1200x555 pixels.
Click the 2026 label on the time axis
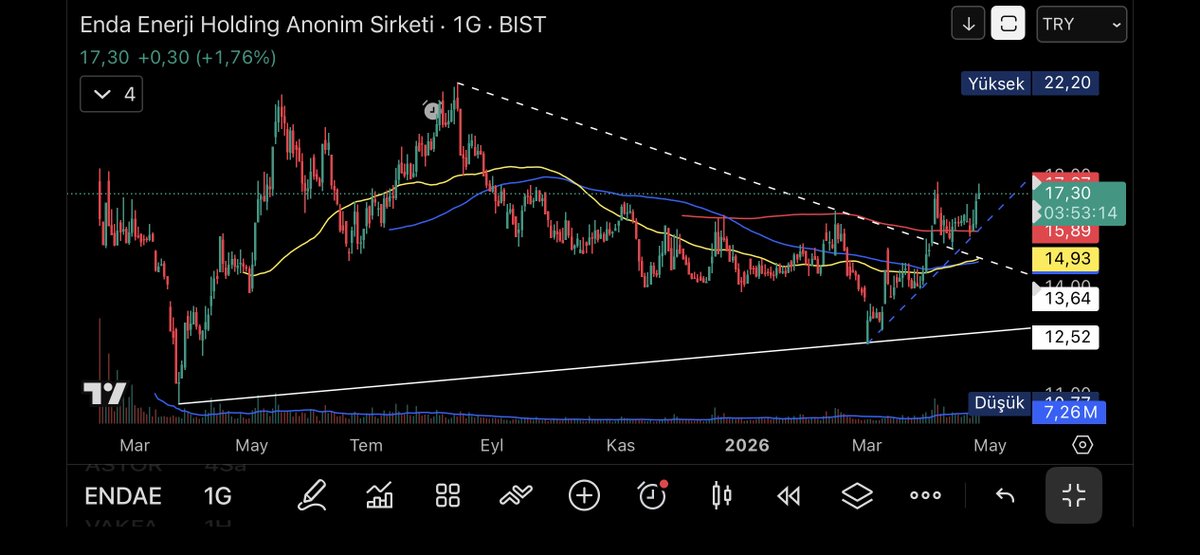coord(748,445)
